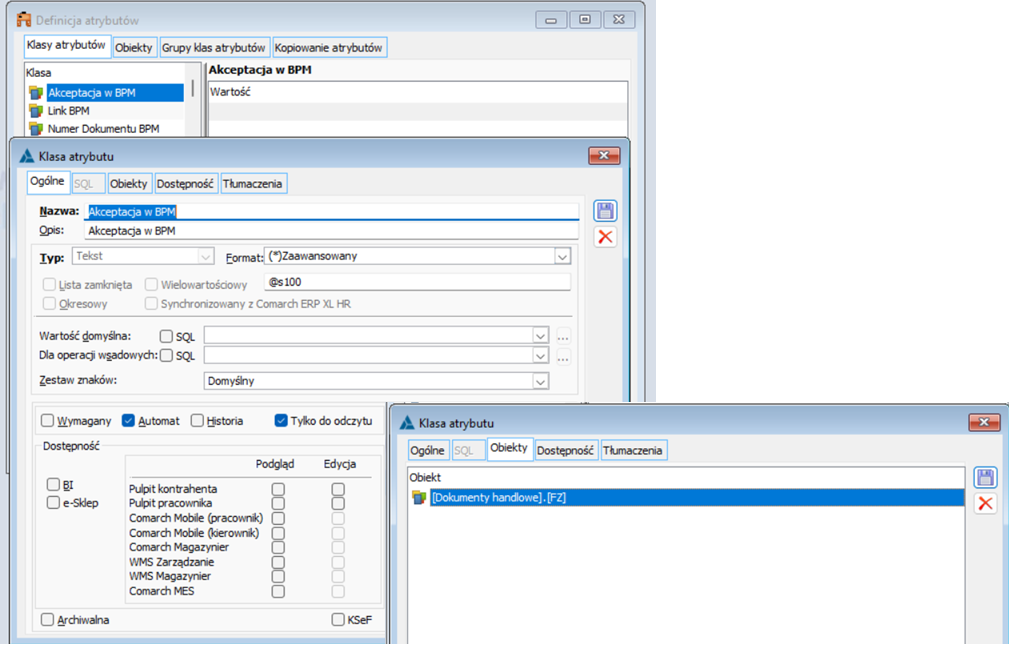
Task: Close the left Klasa atrybutu dialog
Action: [604, 155]
